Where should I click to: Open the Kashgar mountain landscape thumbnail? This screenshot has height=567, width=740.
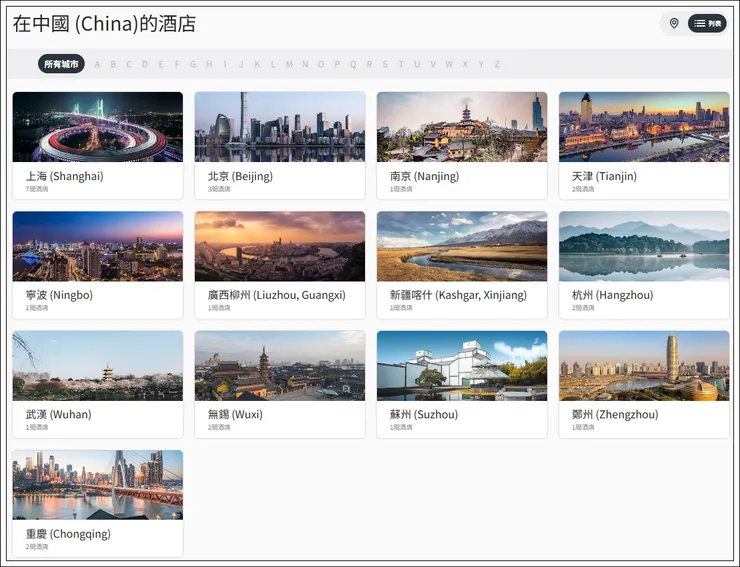click(x=462, y=246)
